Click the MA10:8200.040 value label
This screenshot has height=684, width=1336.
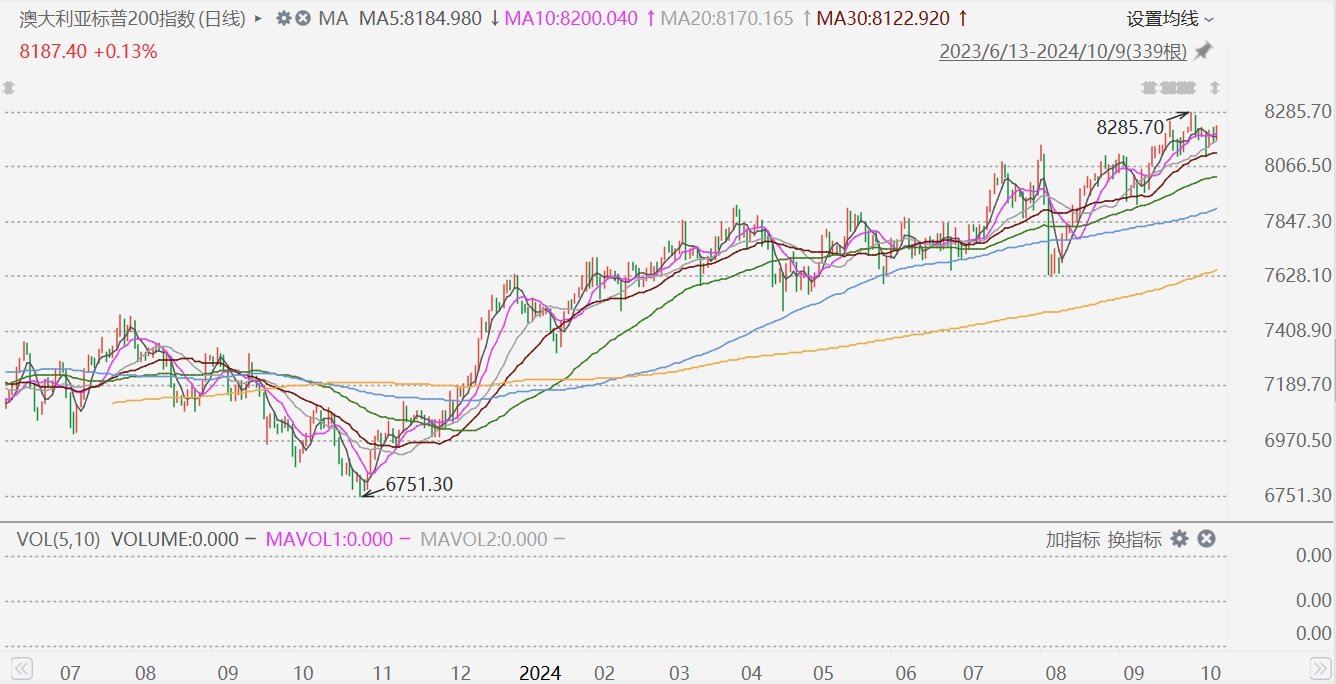pyautogui.click(x=571, y=18)
